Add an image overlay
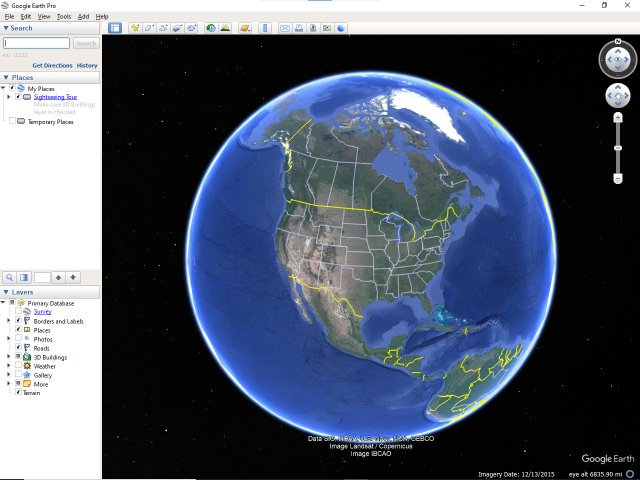Viewport: 640px width, 480px height. (177, 28)
